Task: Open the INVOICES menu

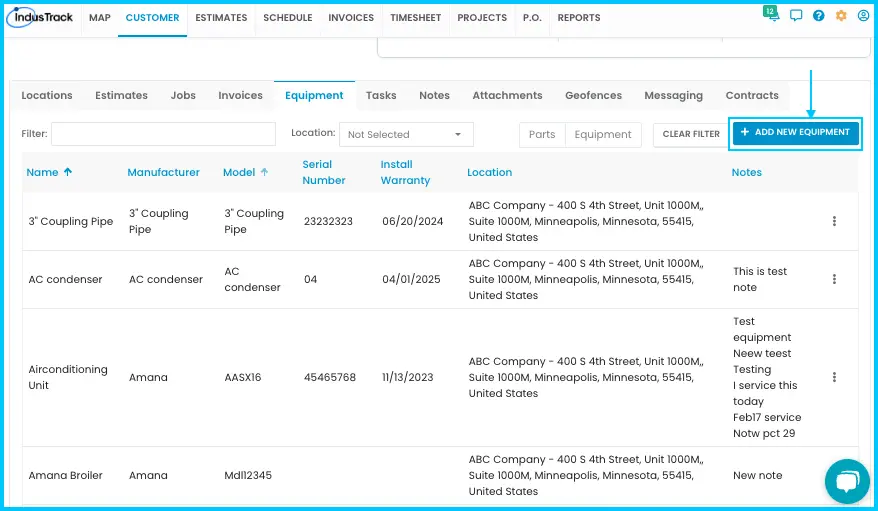Action: pos(351,18)
